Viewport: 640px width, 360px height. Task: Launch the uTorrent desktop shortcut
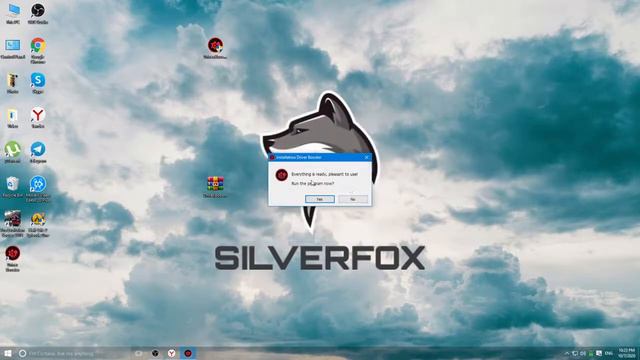(13, 152)
